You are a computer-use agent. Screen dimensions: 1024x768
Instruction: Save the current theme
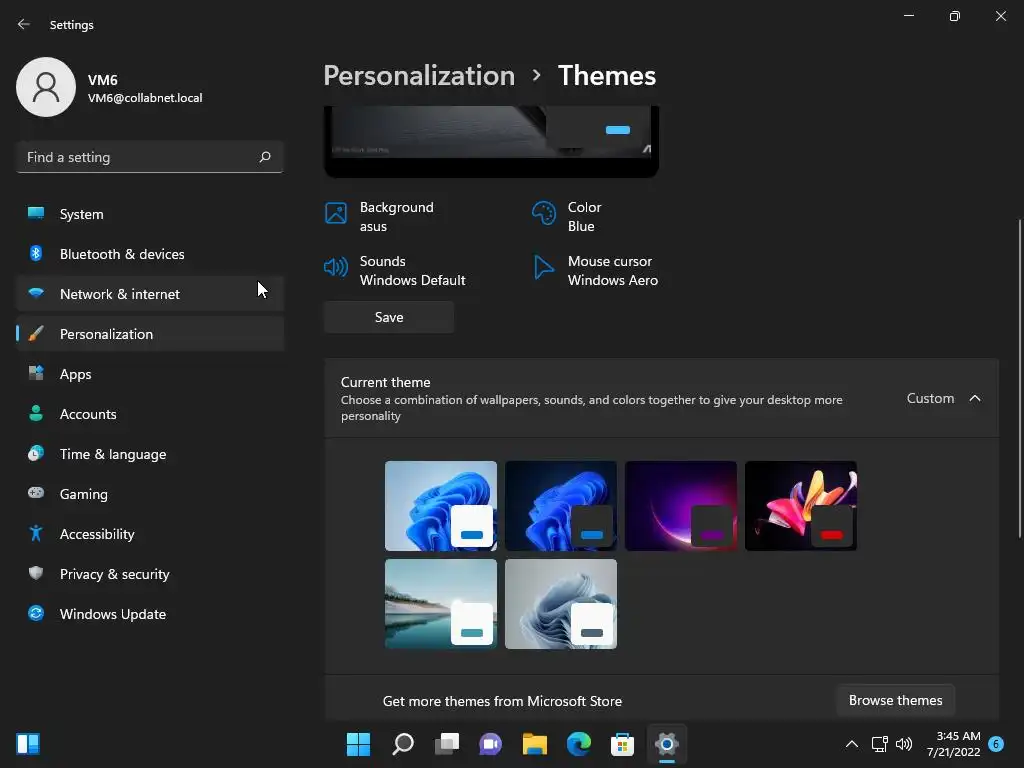(x=389, y=317)
